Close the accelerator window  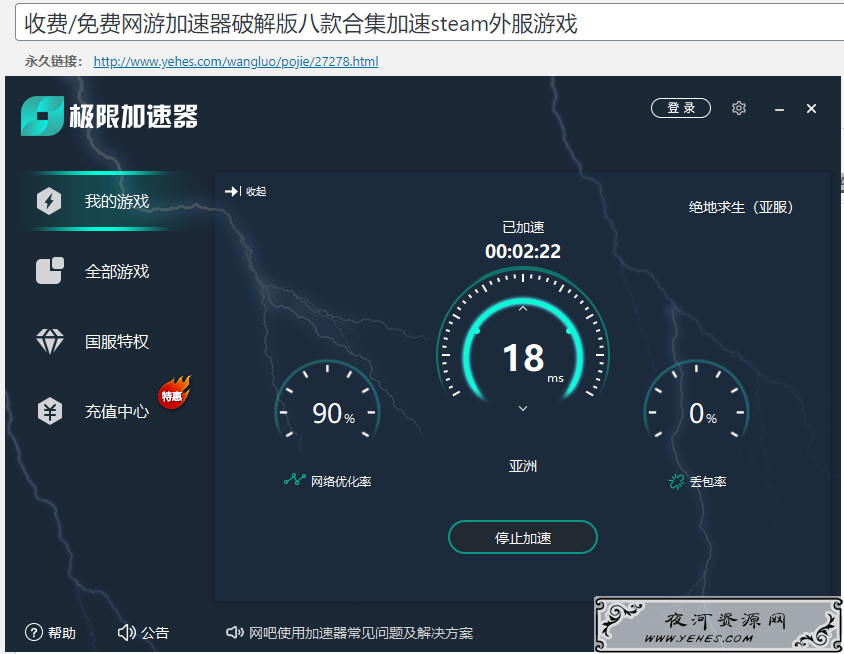pyautogui.click(x=811, y=109)
